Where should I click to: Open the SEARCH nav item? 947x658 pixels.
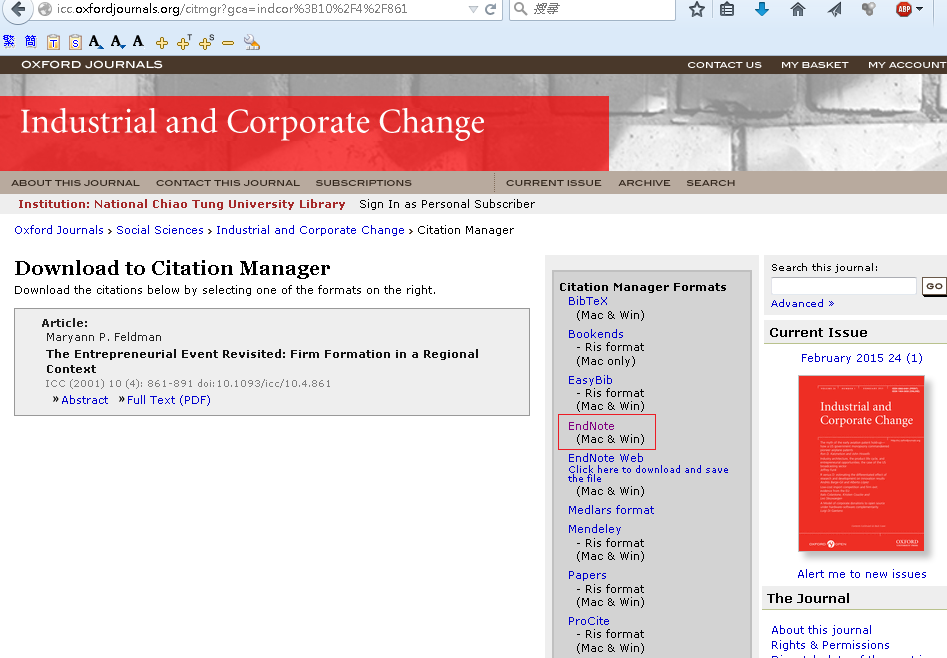[711, 182]
